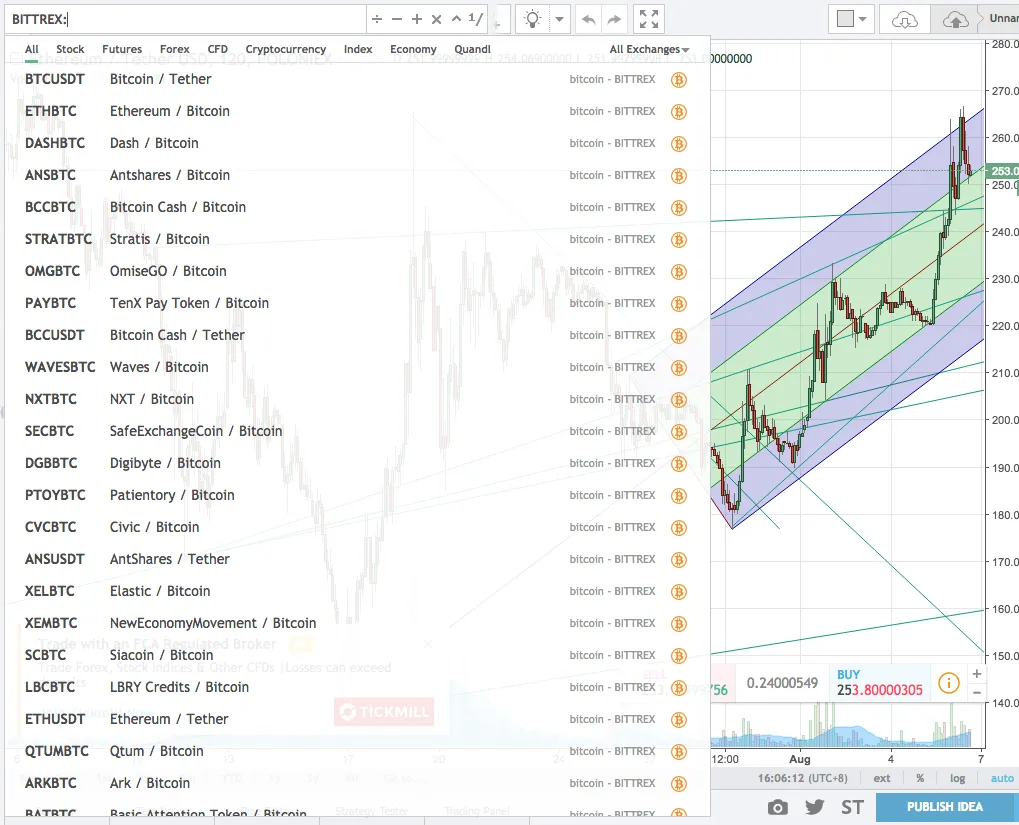Choose OMGBTC OmiseGO / Bitcoin result

coord(357,271)
